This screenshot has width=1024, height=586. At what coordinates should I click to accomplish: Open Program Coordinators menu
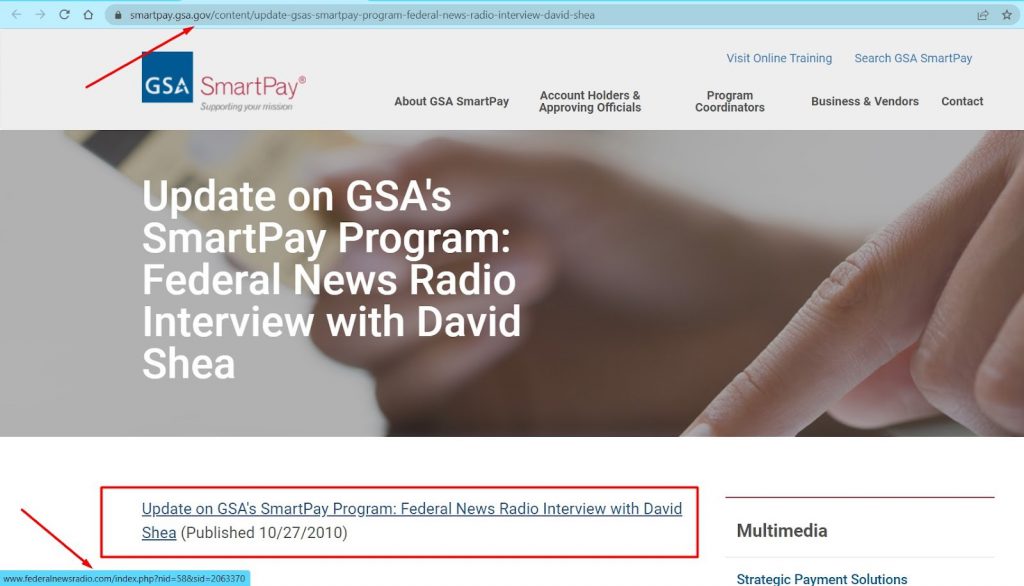click(729, 101)
